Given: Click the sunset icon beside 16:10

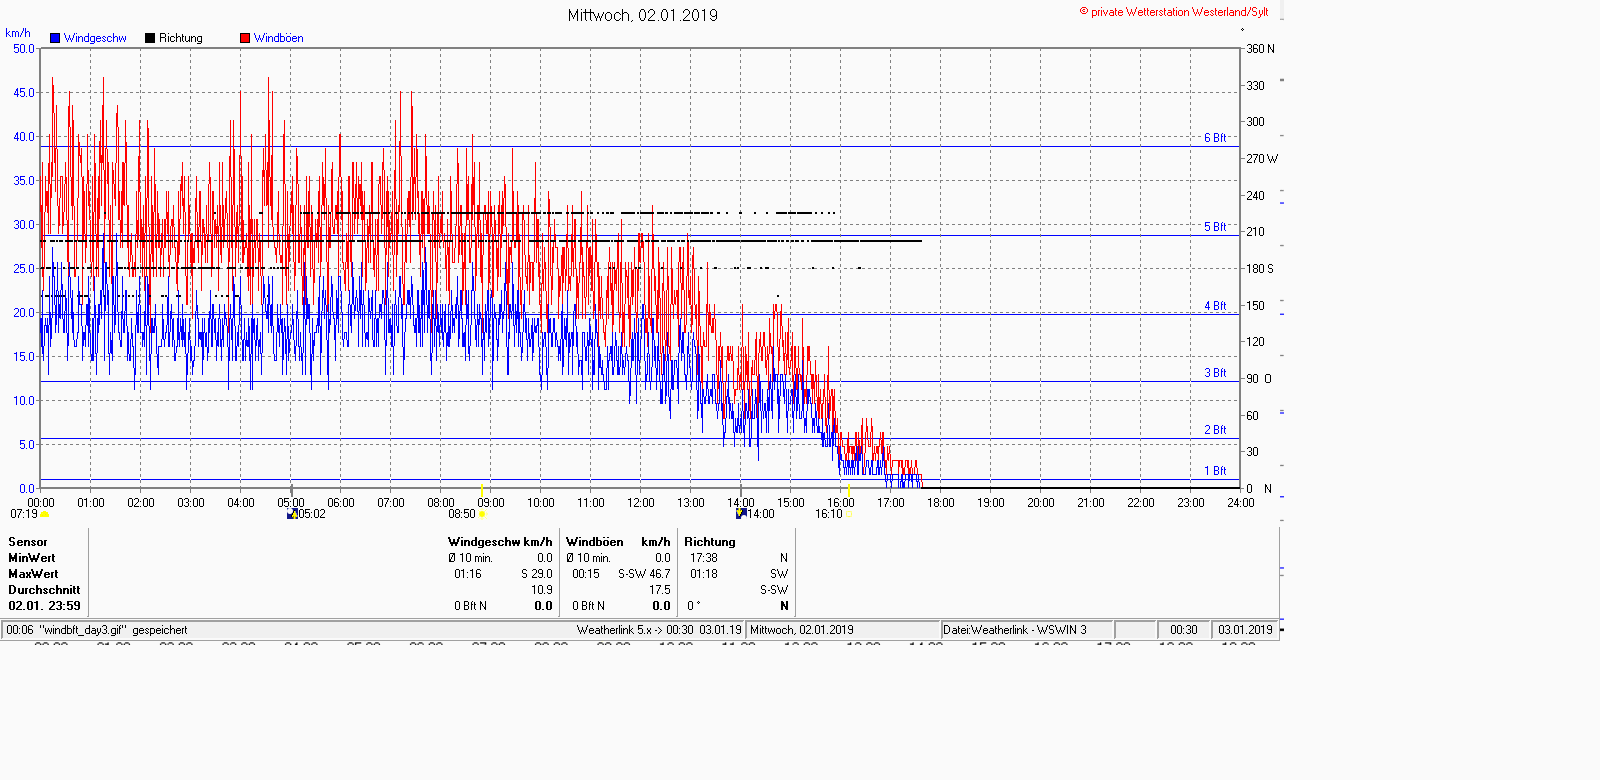Looking at the screenshot, I should point(849,514).
